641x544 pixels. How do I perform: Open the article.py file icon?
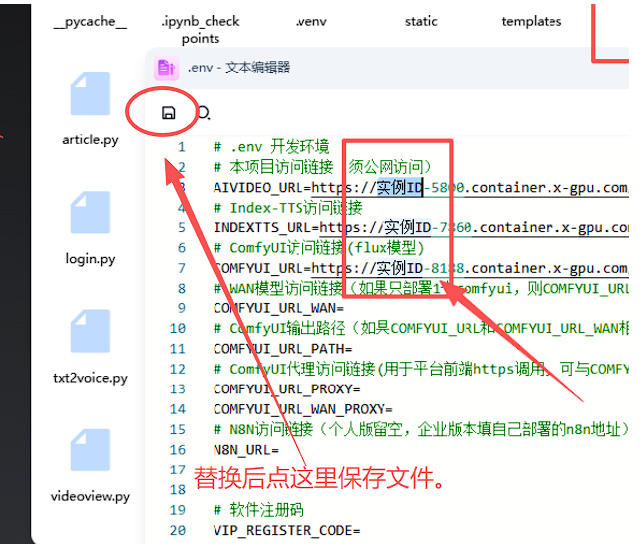tap(90, 97)
